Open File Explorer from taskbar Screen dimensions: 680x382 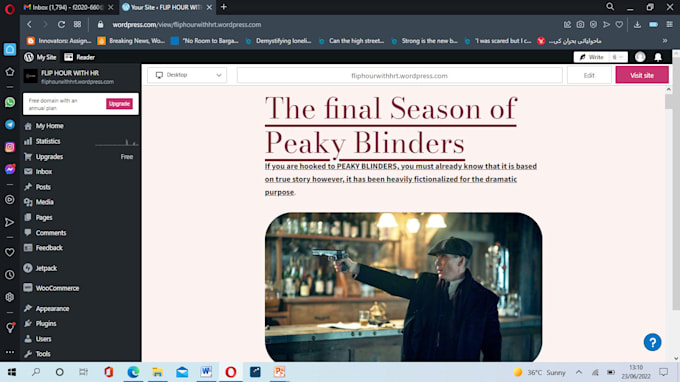(157, 372)
